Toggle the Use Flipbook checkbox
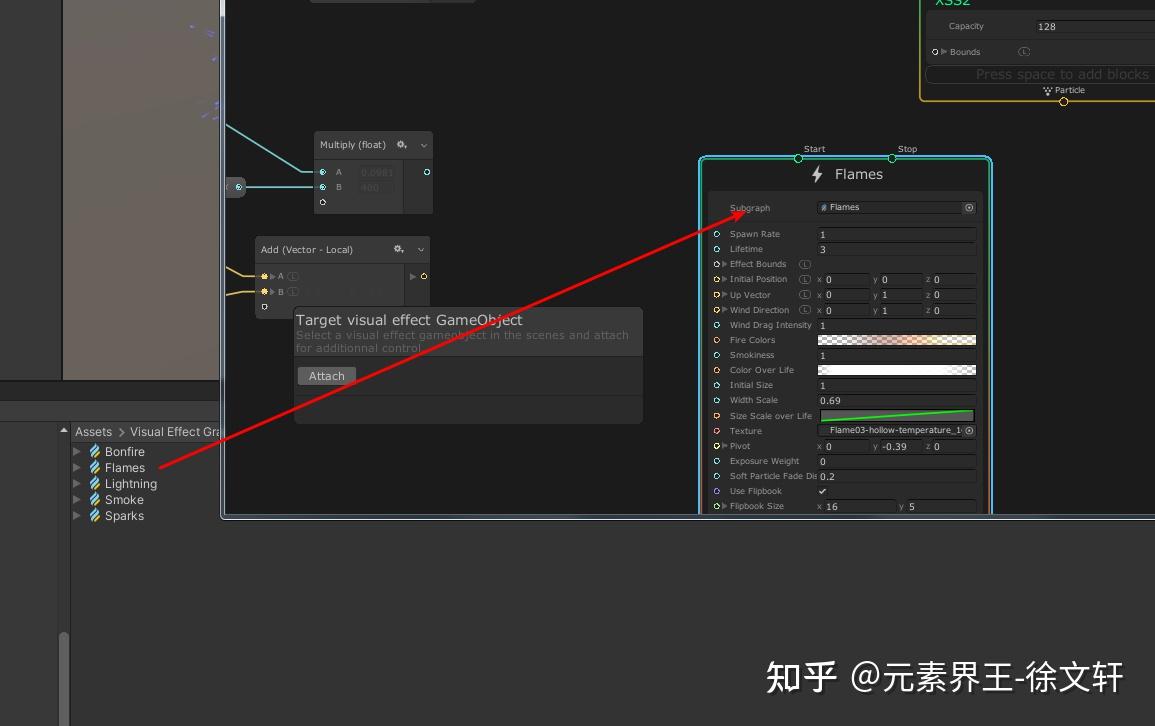The image size is (1155, 726). [x=822, y=491]
